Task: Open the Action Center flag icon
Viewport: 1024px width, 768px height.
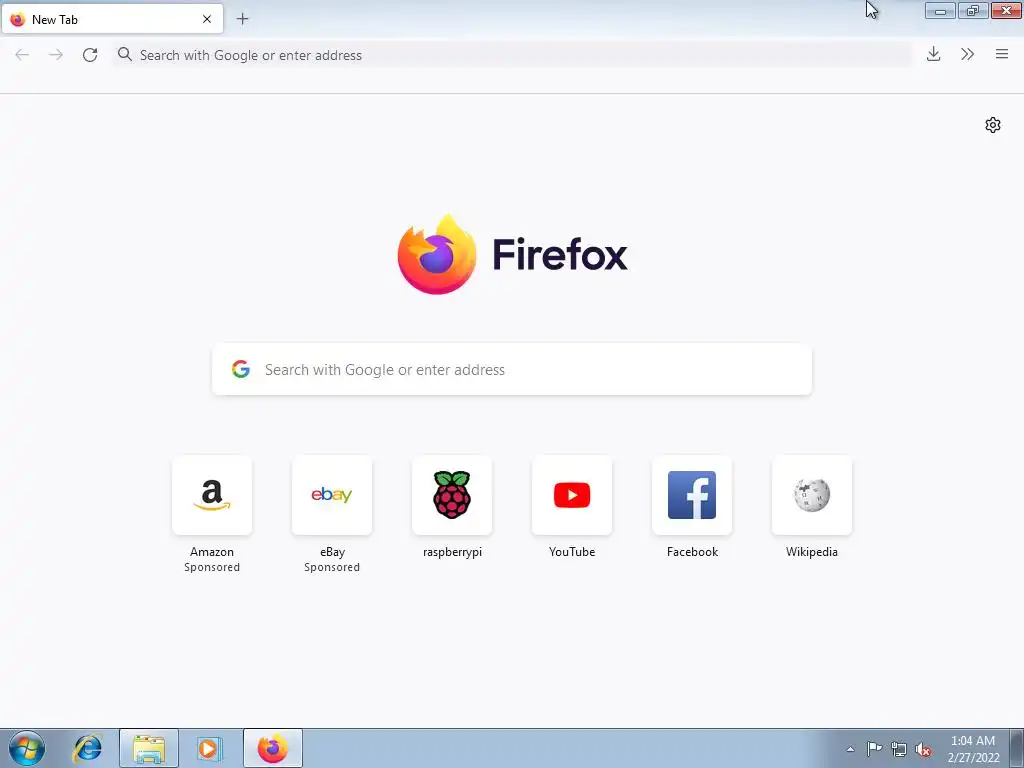Action: pyautogui.click(x=874, y=749)
